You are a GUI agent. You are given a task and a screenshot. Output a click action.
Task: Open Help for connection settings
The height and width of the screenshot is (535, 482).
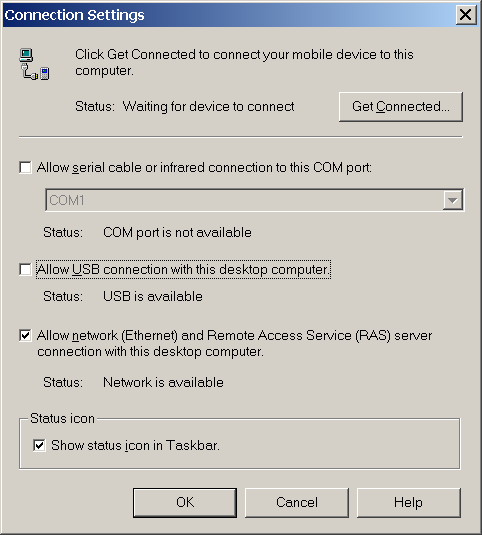pos(409,503)
